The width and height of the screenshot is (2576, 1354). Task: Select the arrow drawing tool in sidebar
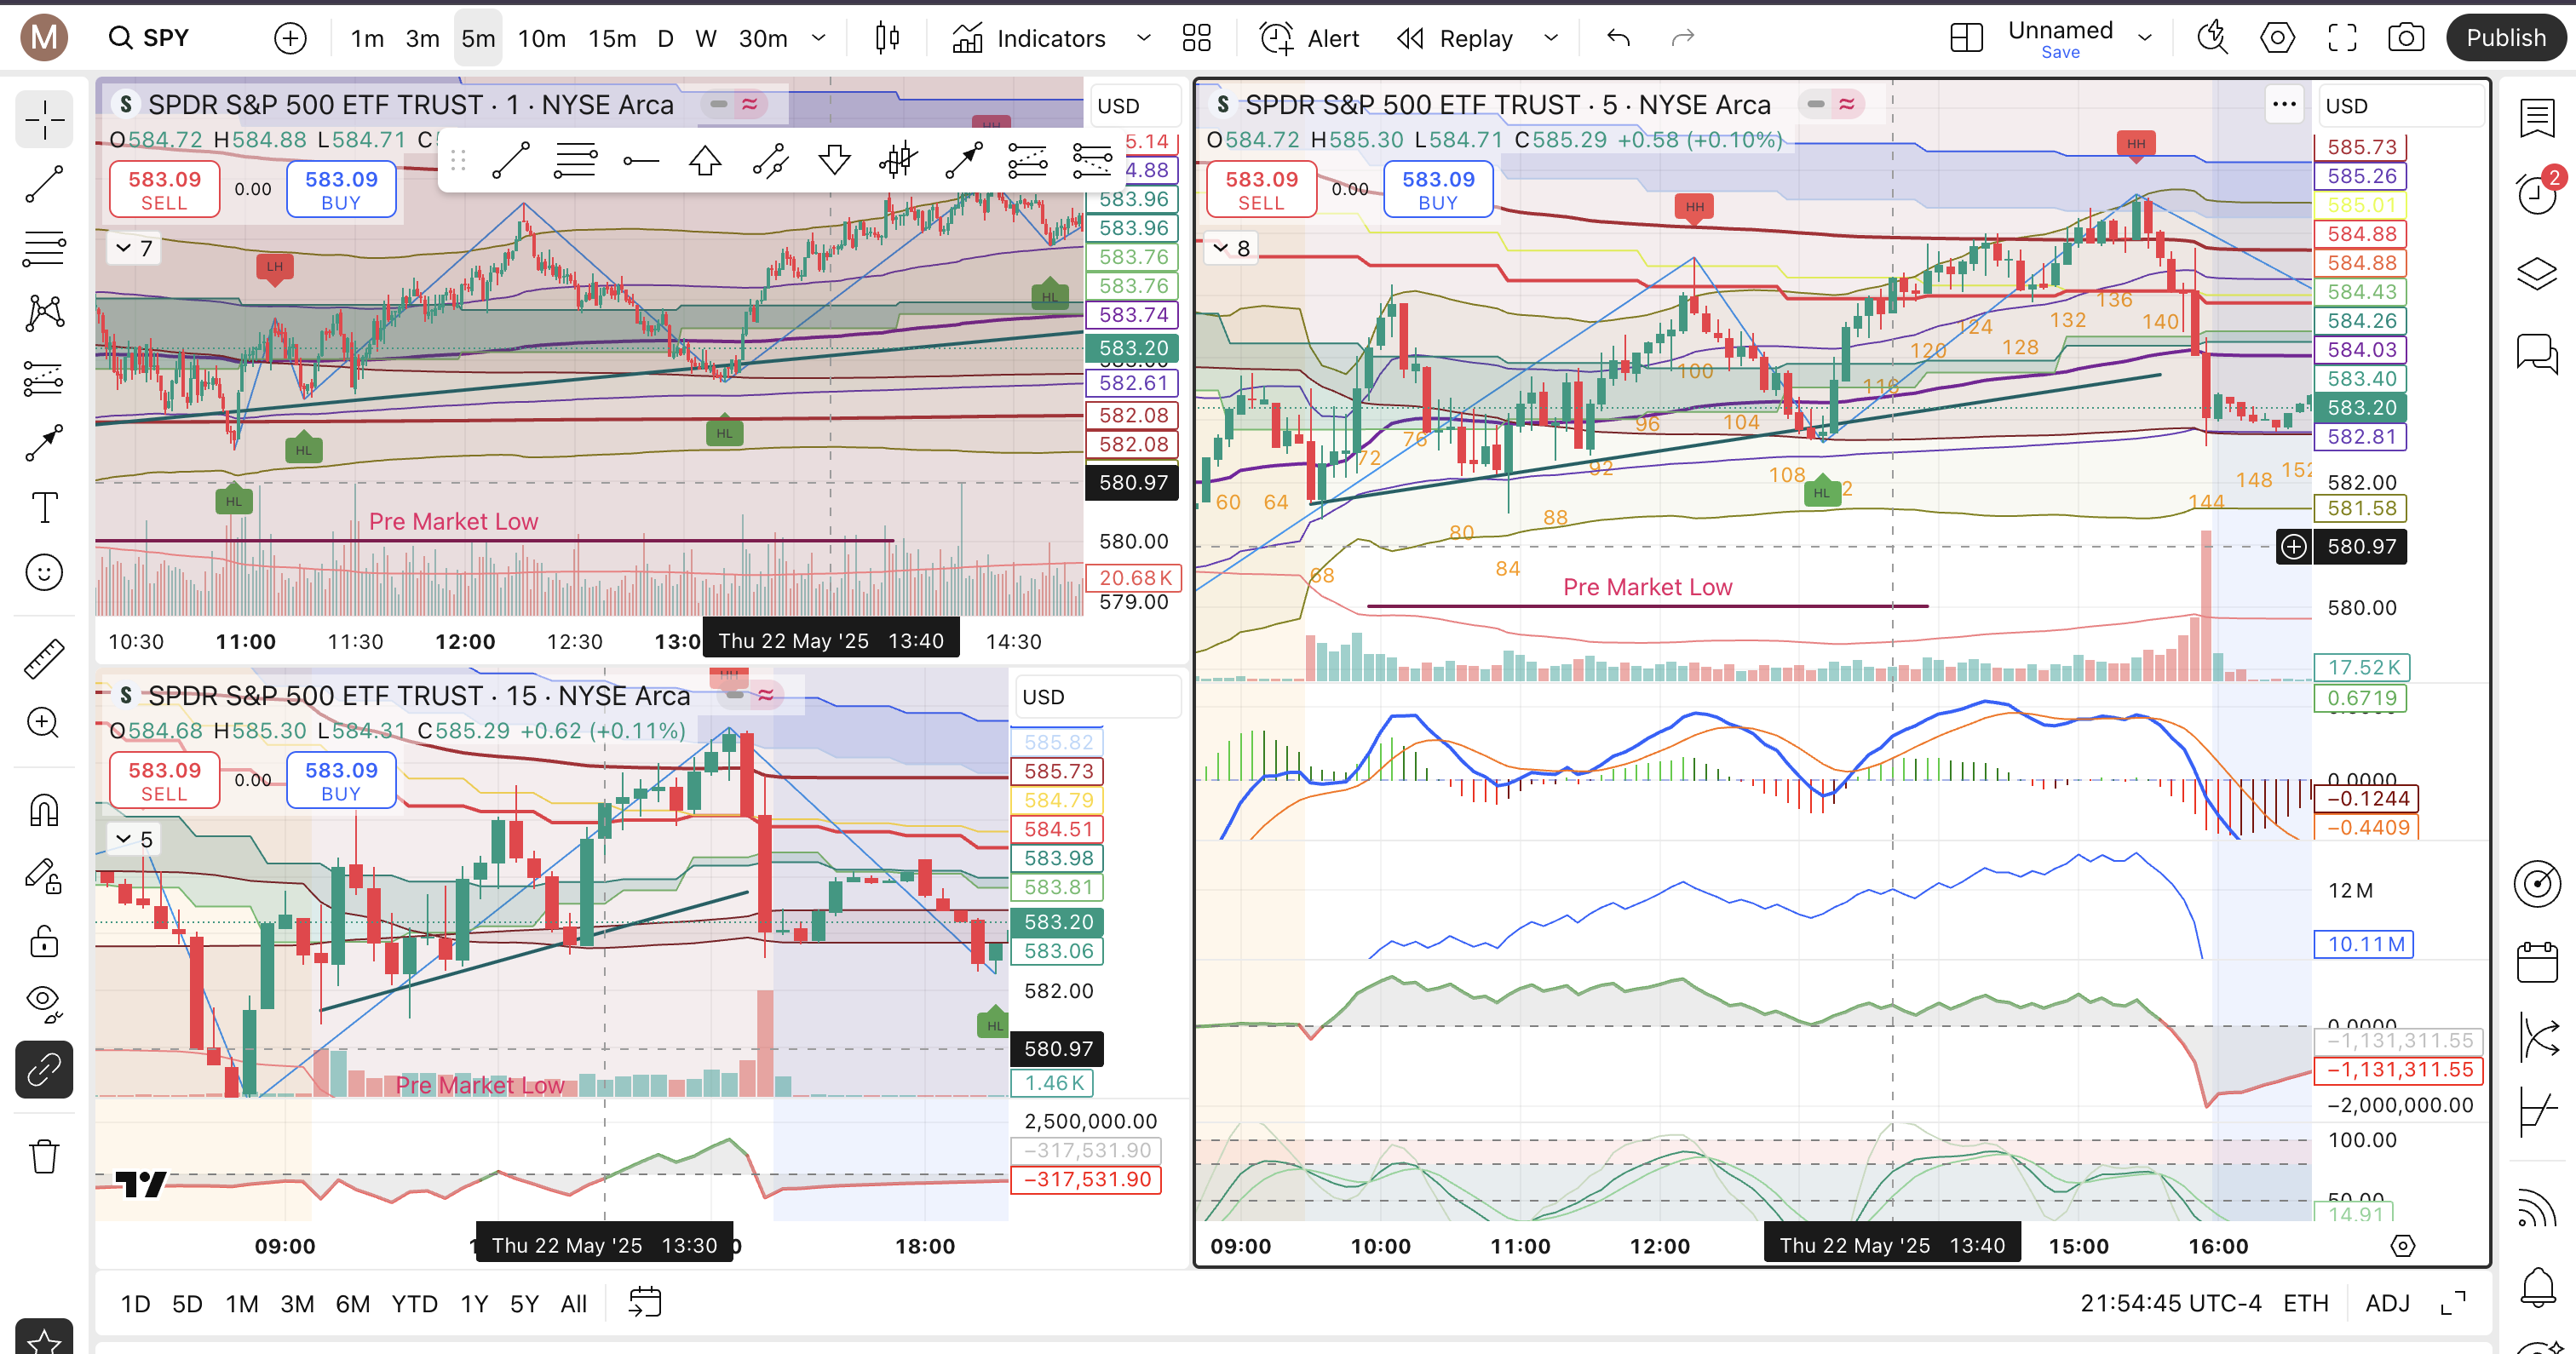point(44,443)
